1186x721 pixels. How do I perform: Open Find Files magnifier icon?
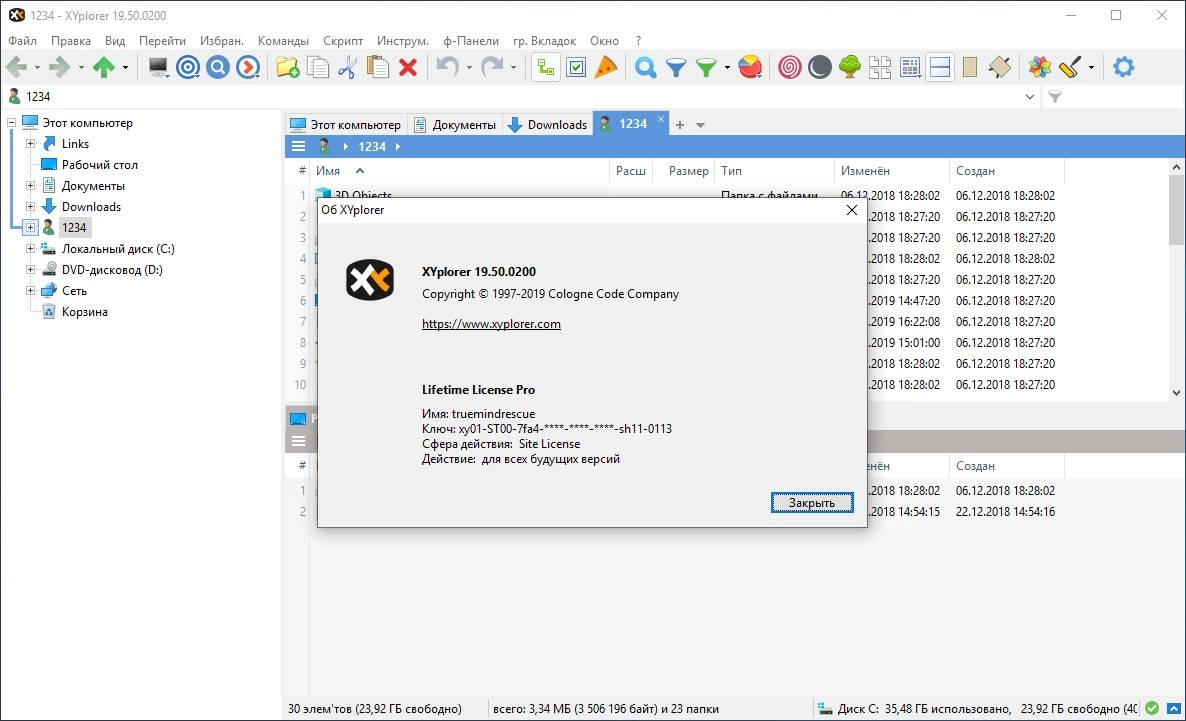click(645, 67)
